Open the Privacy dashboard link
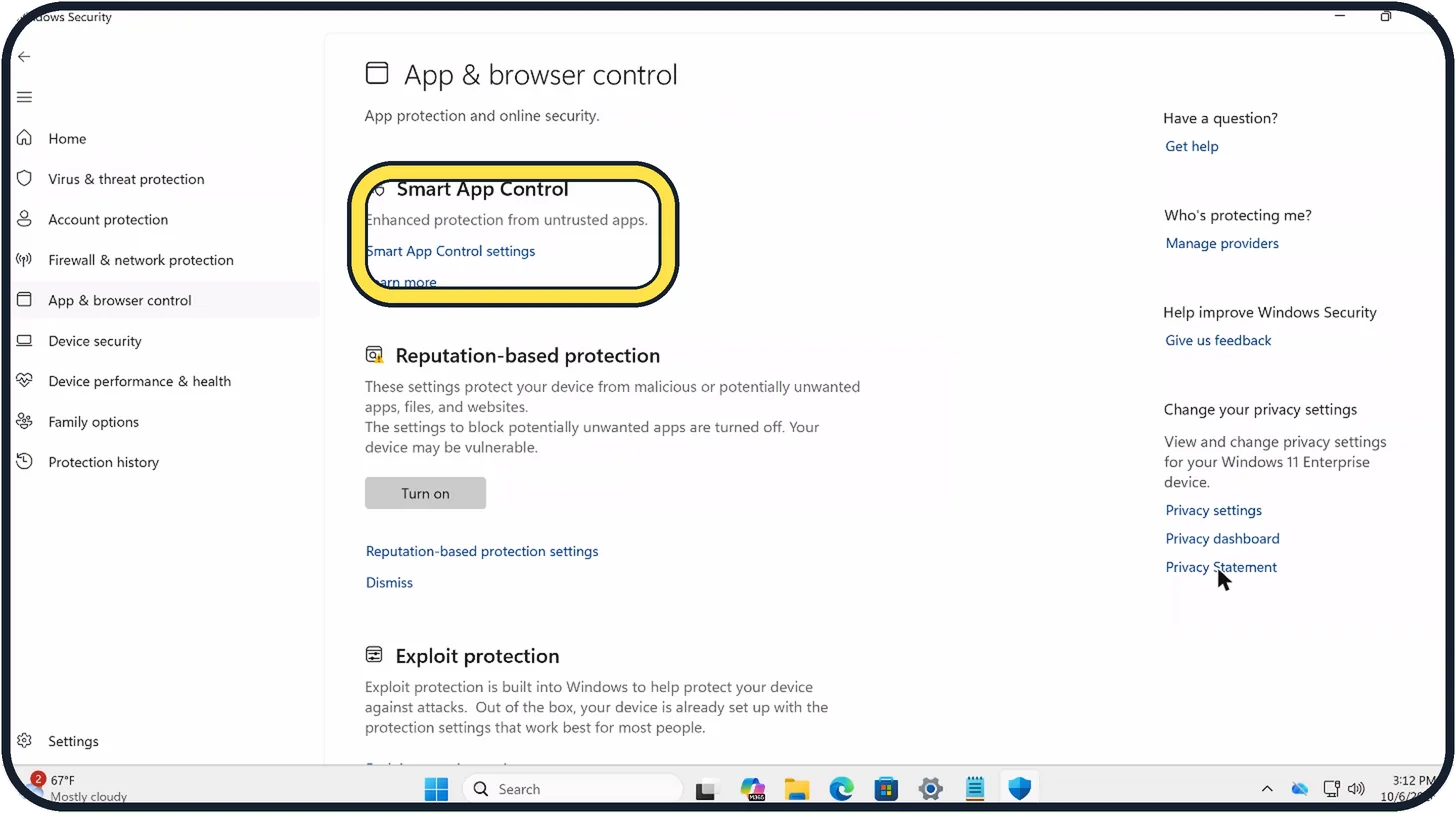 tap(1222, 538)
